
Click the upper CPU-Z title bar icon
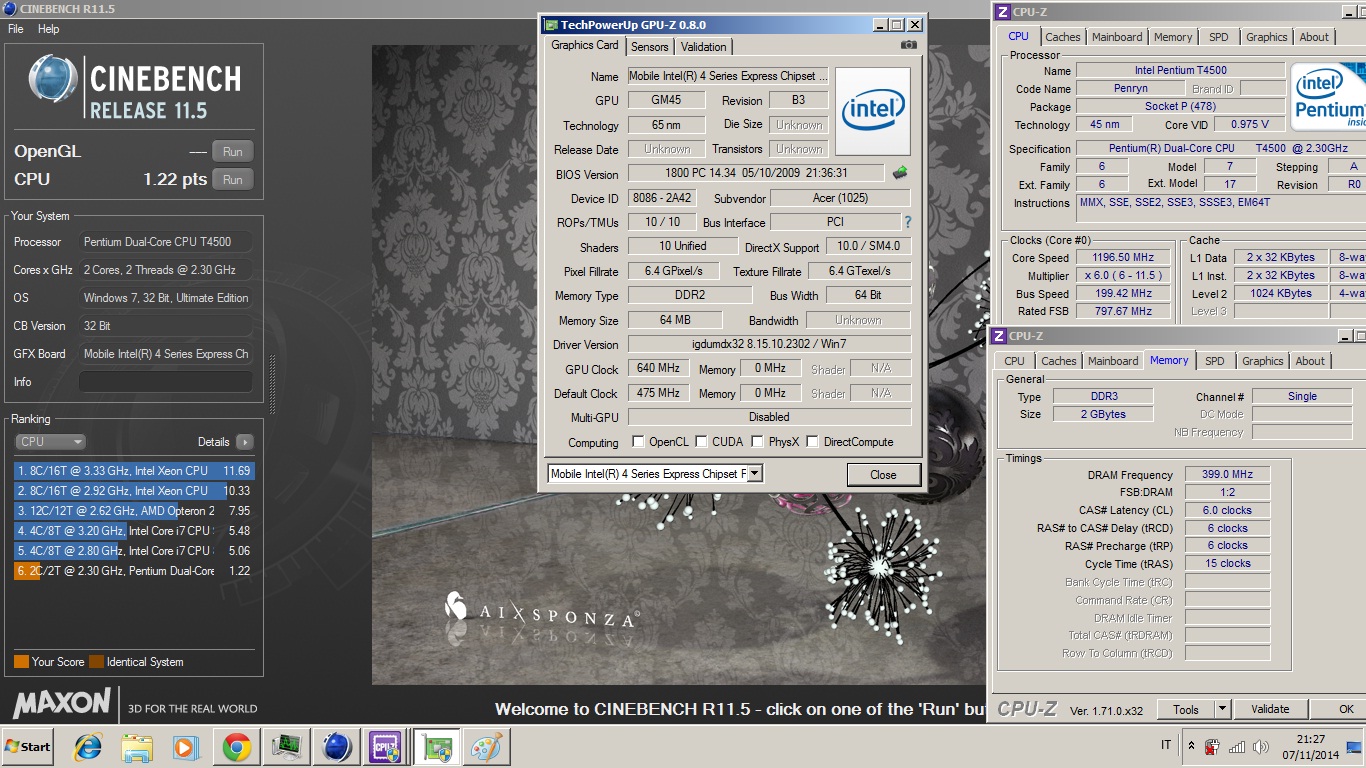[1002, 11]
